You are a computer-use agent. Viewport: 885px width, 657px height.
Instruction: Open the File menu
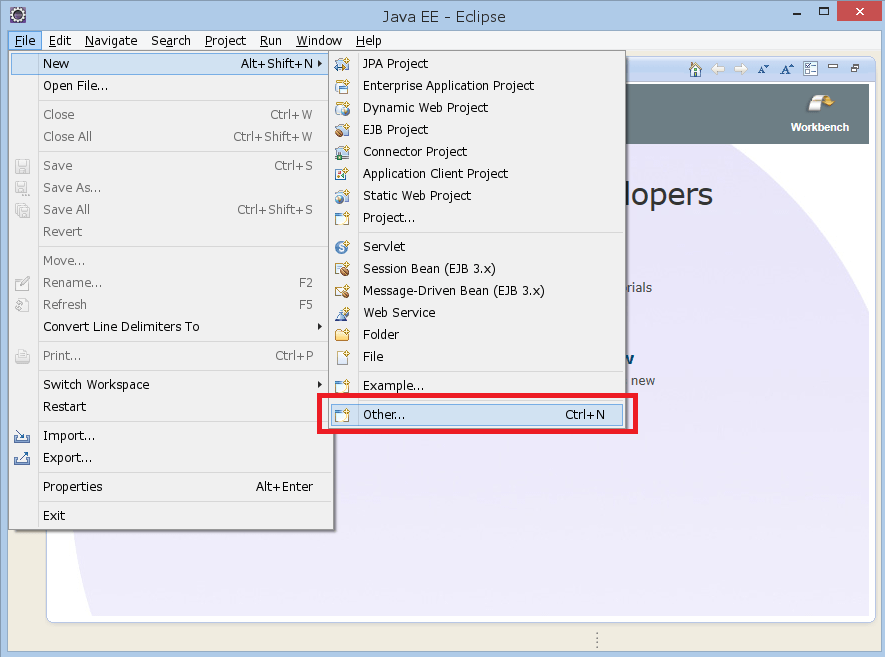click(25, 41)
